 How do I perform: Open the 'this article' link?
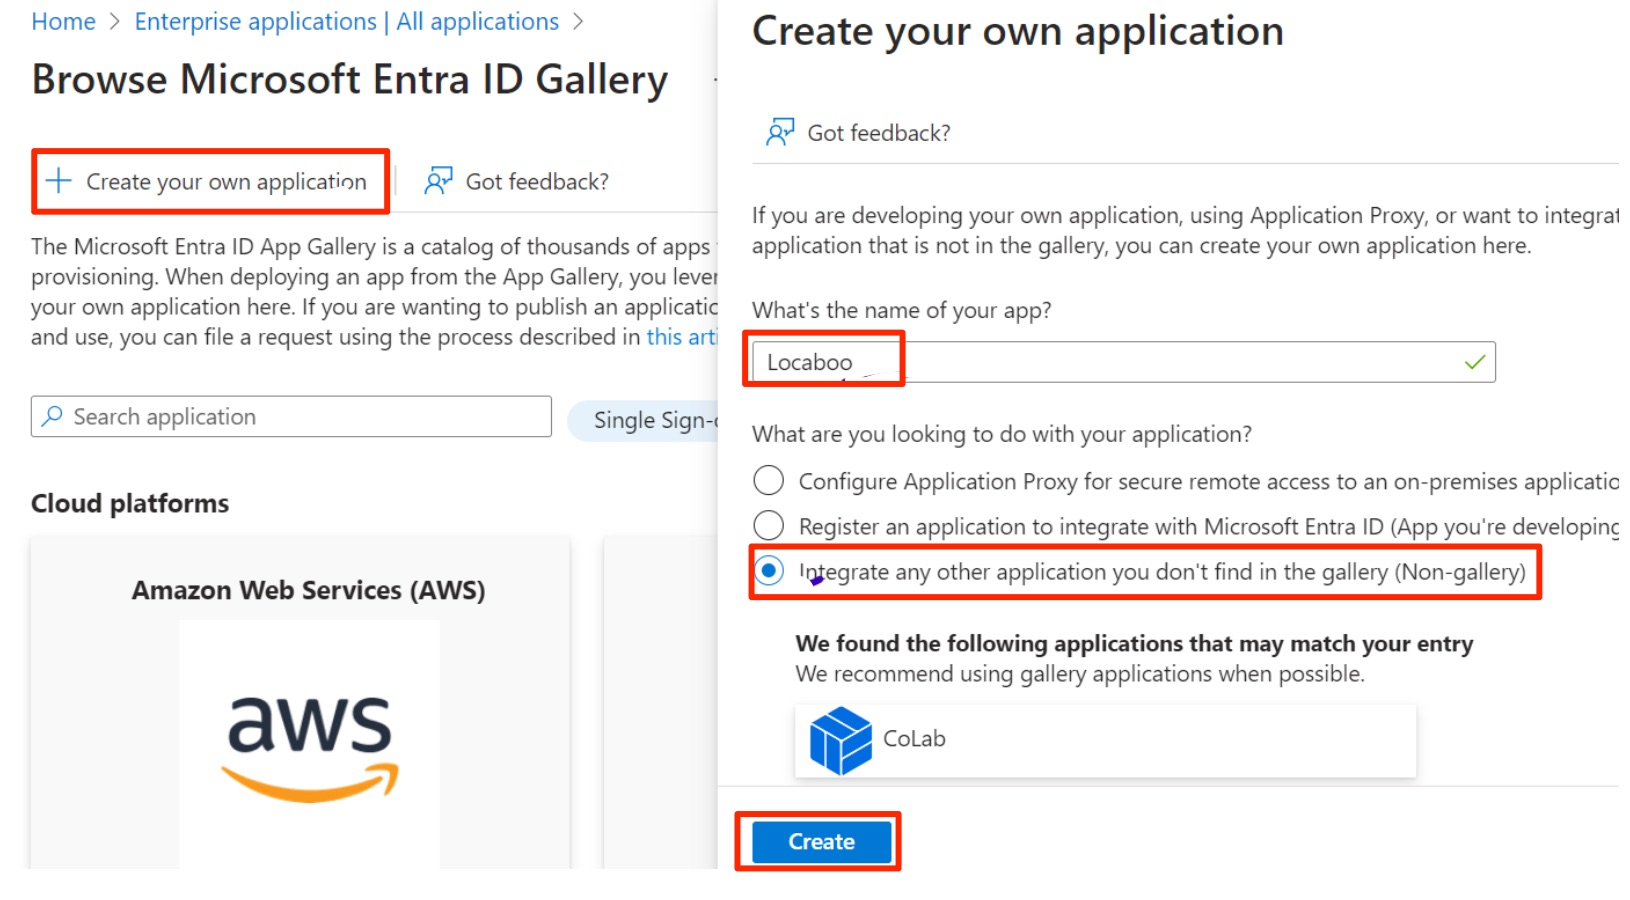681,337
